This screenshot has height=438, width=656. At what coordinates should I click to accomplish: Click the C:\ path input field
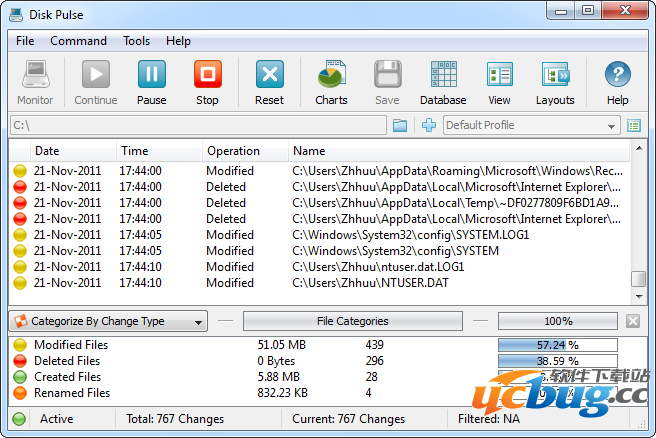197,125
